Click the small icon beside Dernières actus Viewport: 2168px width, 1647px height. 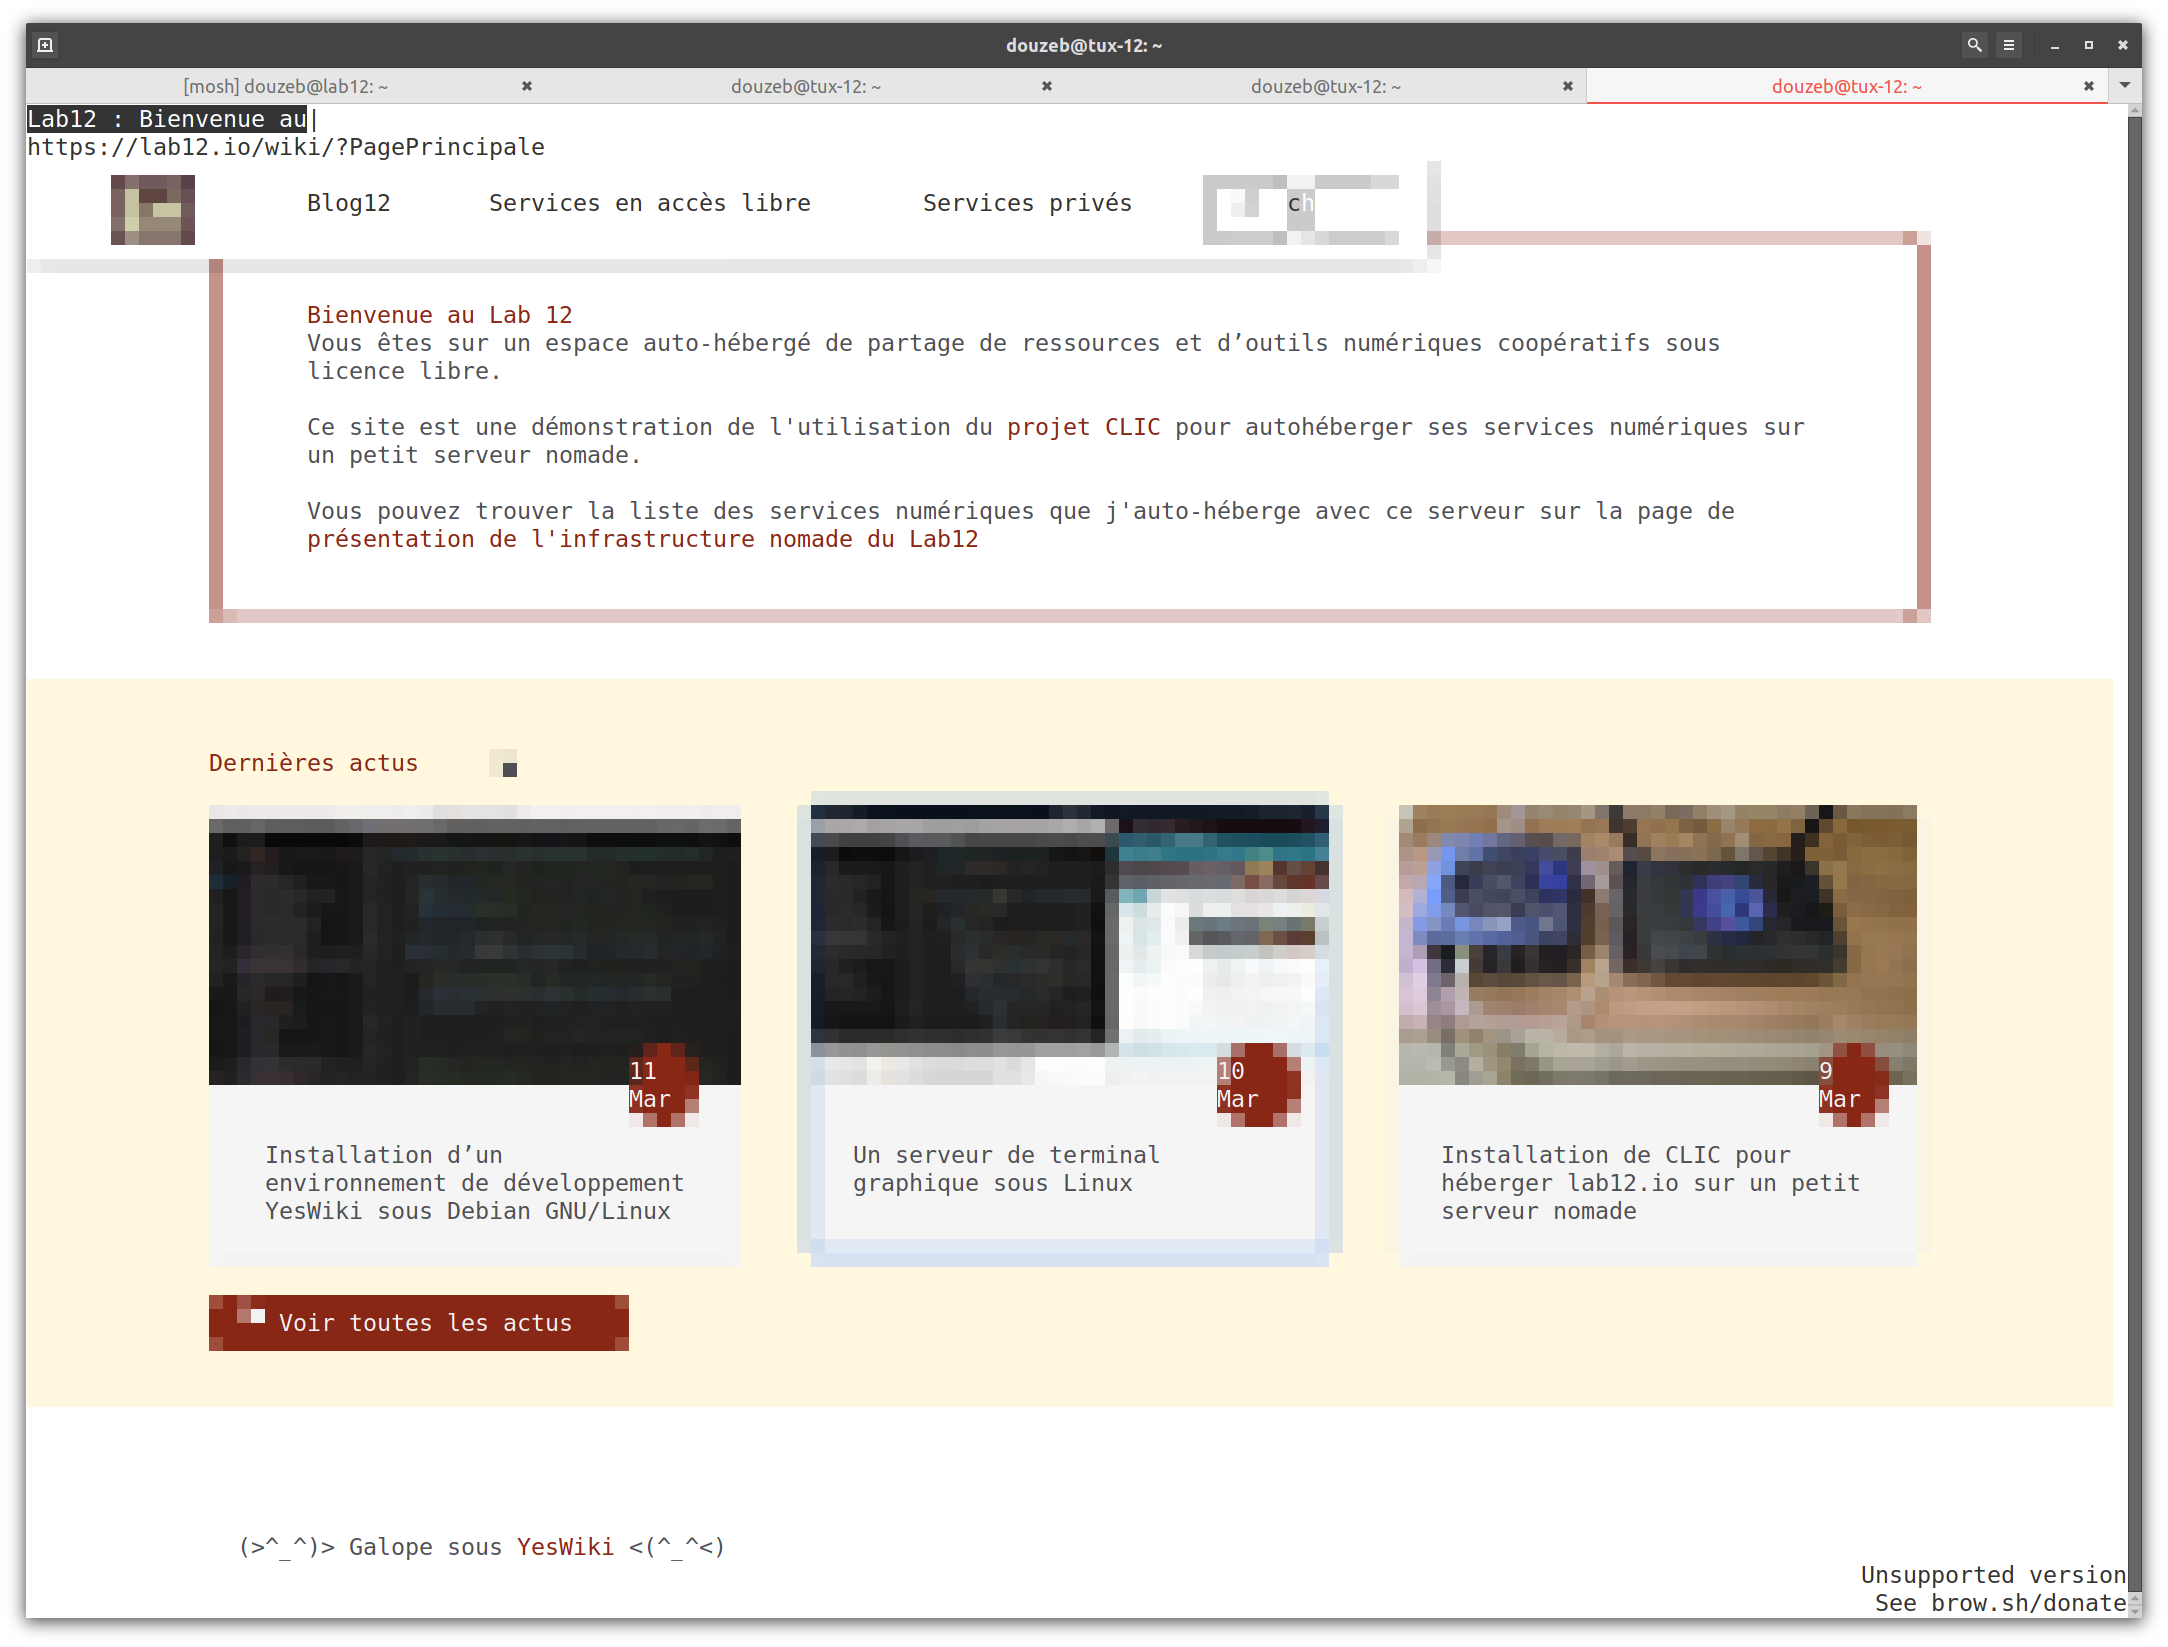click(x=504, y=765)
